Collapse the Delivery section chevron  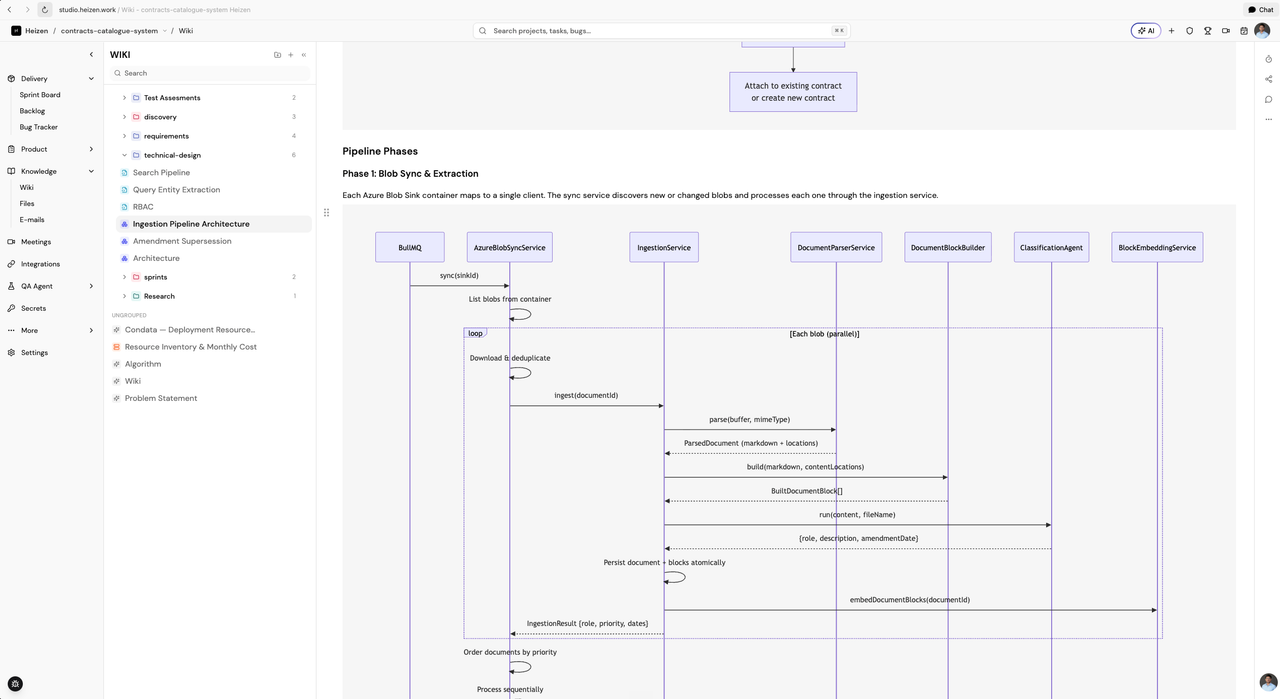pos(91,79)
